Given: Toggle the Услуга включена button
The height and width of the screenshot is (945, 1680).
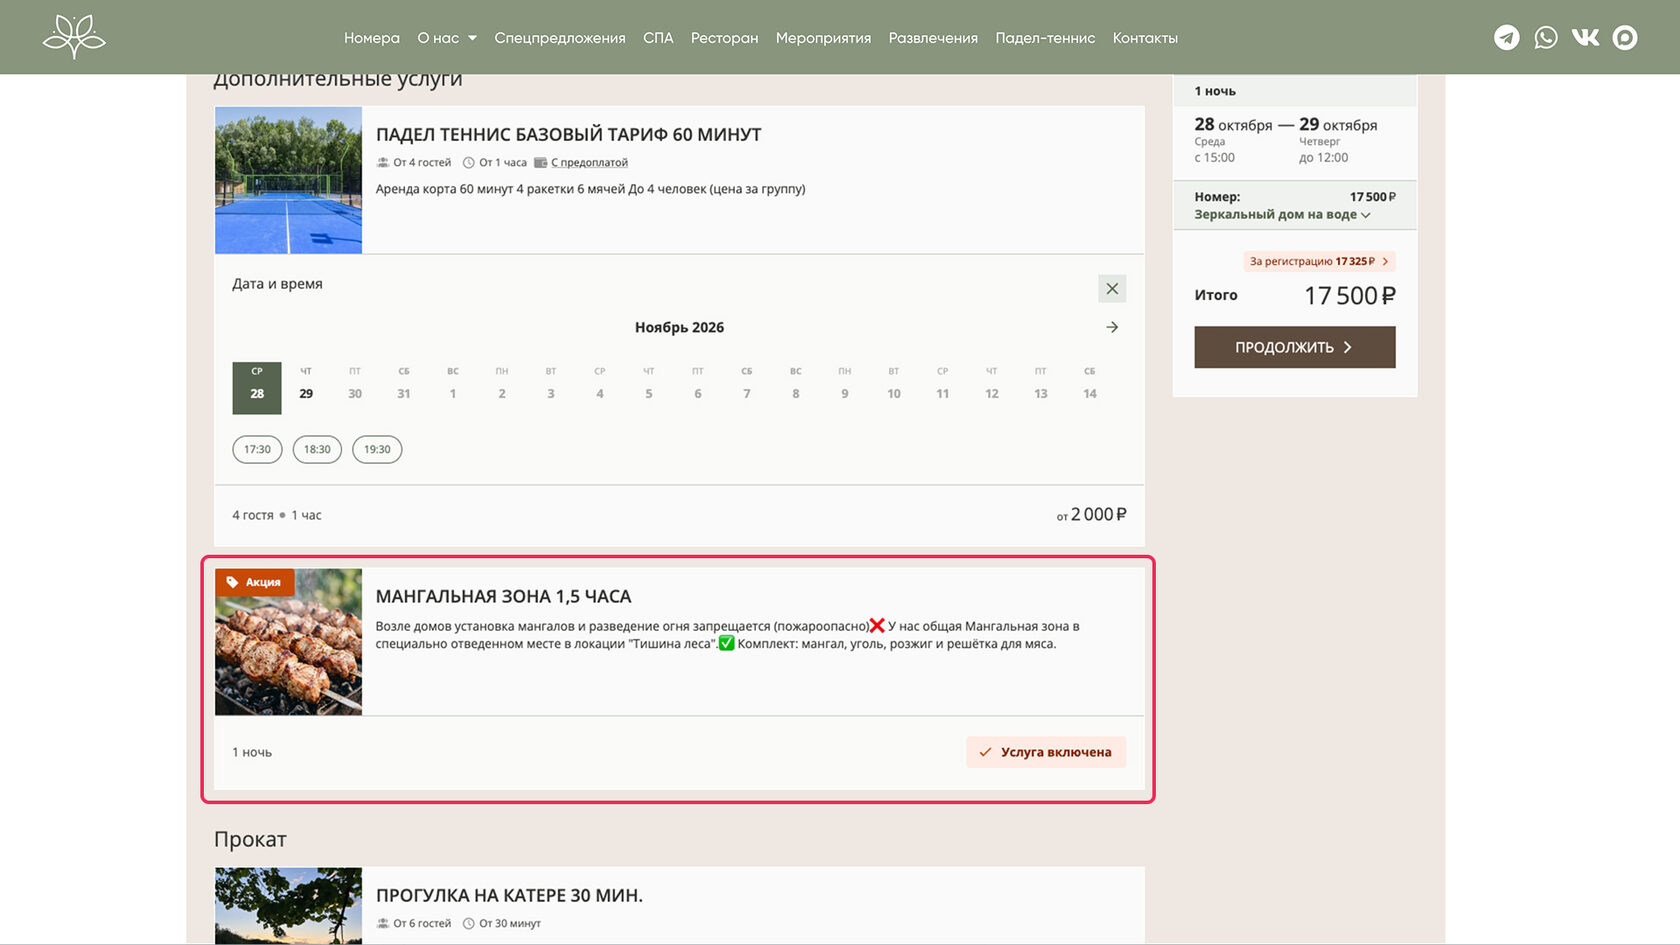Looking at the screenshot, I should [1046, 752].
